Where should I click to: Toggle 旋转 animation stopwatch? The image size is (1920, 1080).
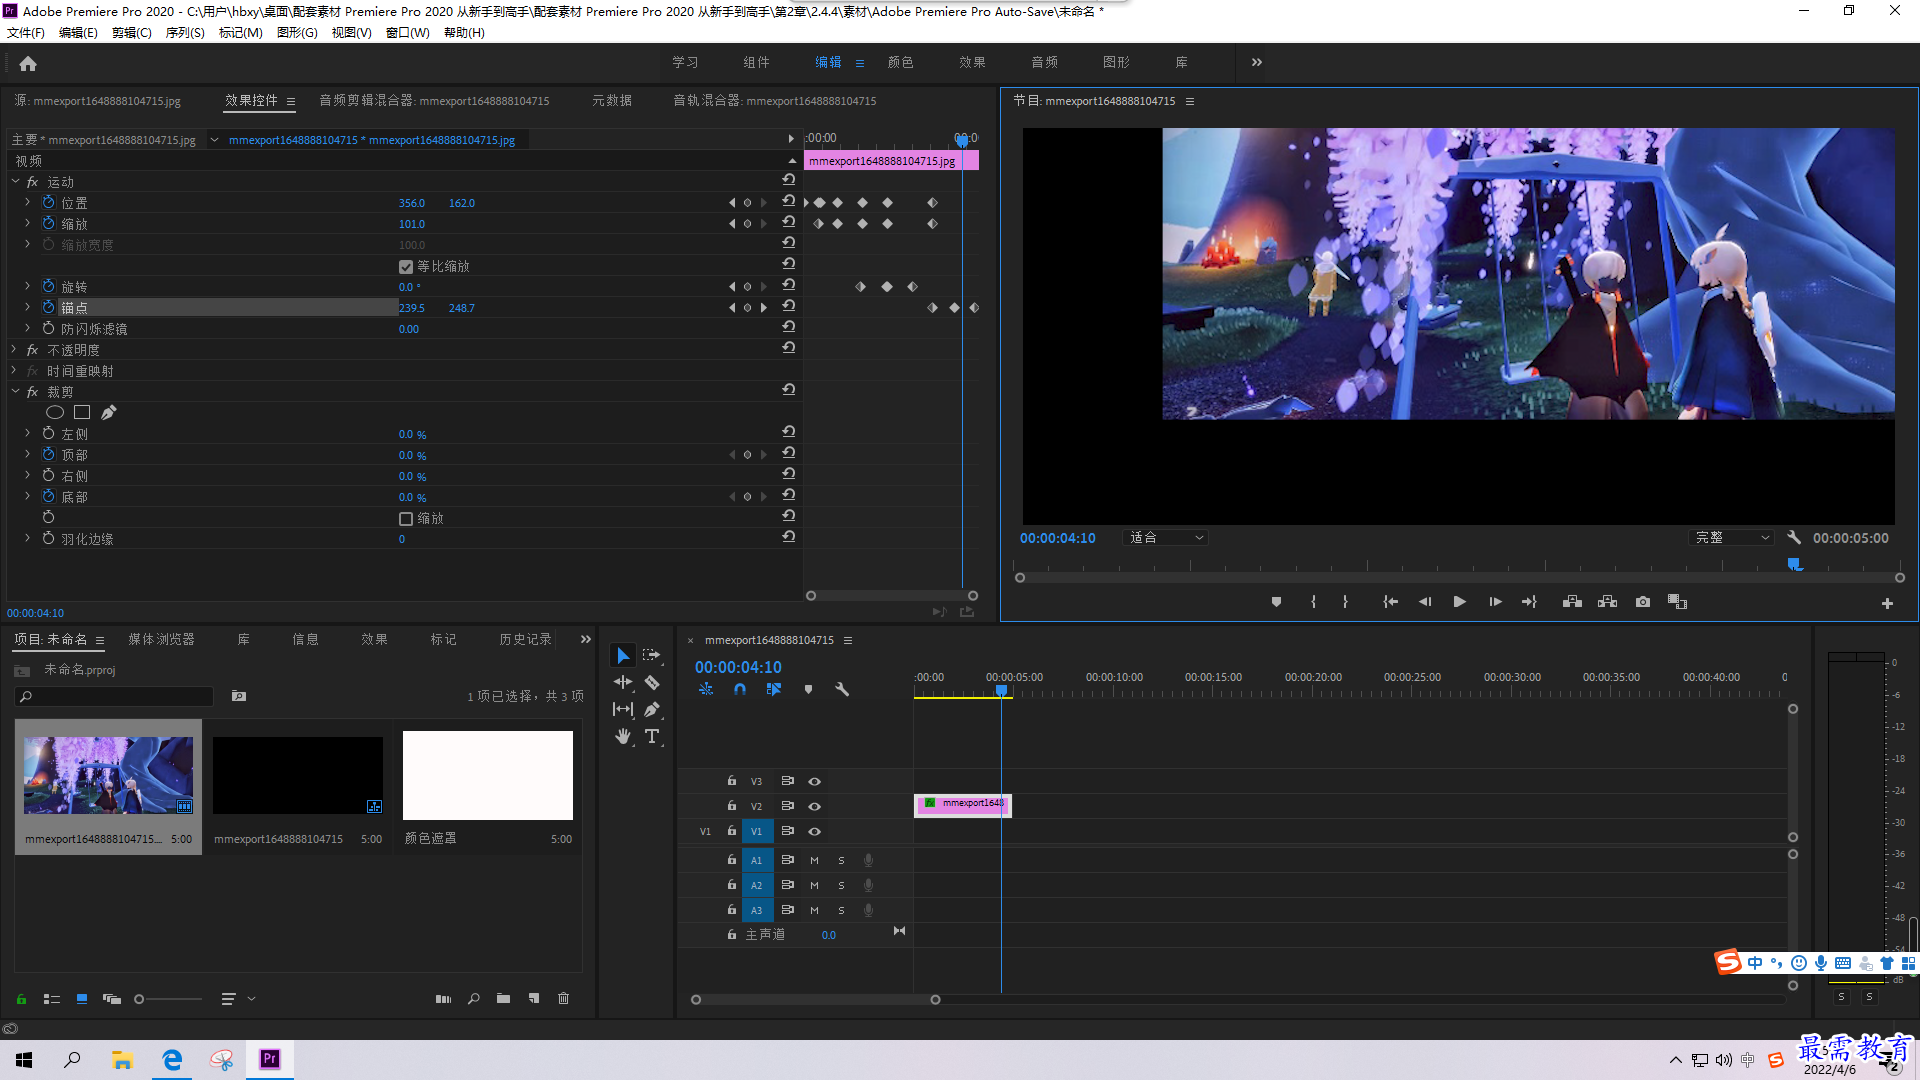pos(48,286)
